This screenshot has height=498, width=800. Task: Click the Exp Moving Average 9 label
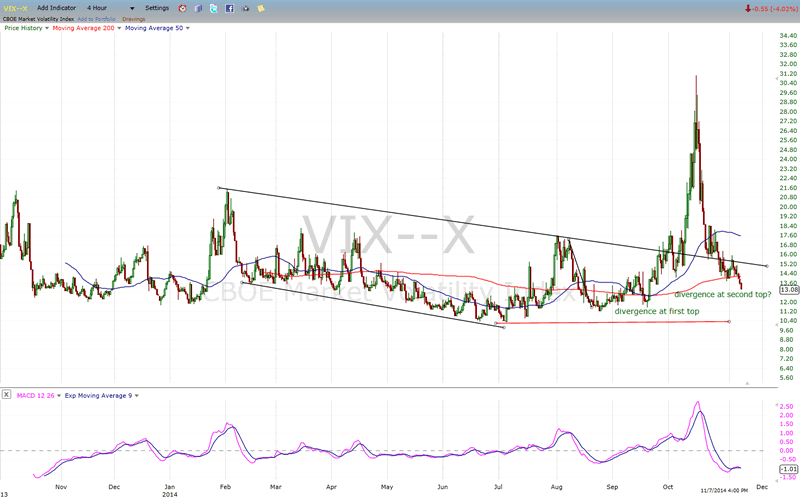pos(98,395)
